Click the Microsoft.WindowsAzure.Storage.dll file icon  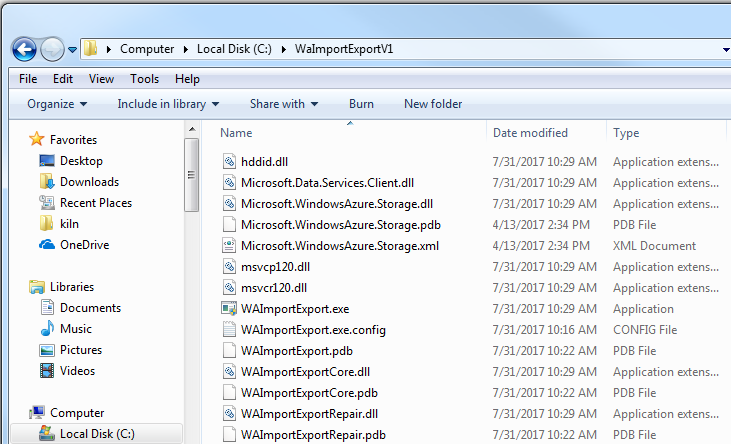tap(229, 203)
